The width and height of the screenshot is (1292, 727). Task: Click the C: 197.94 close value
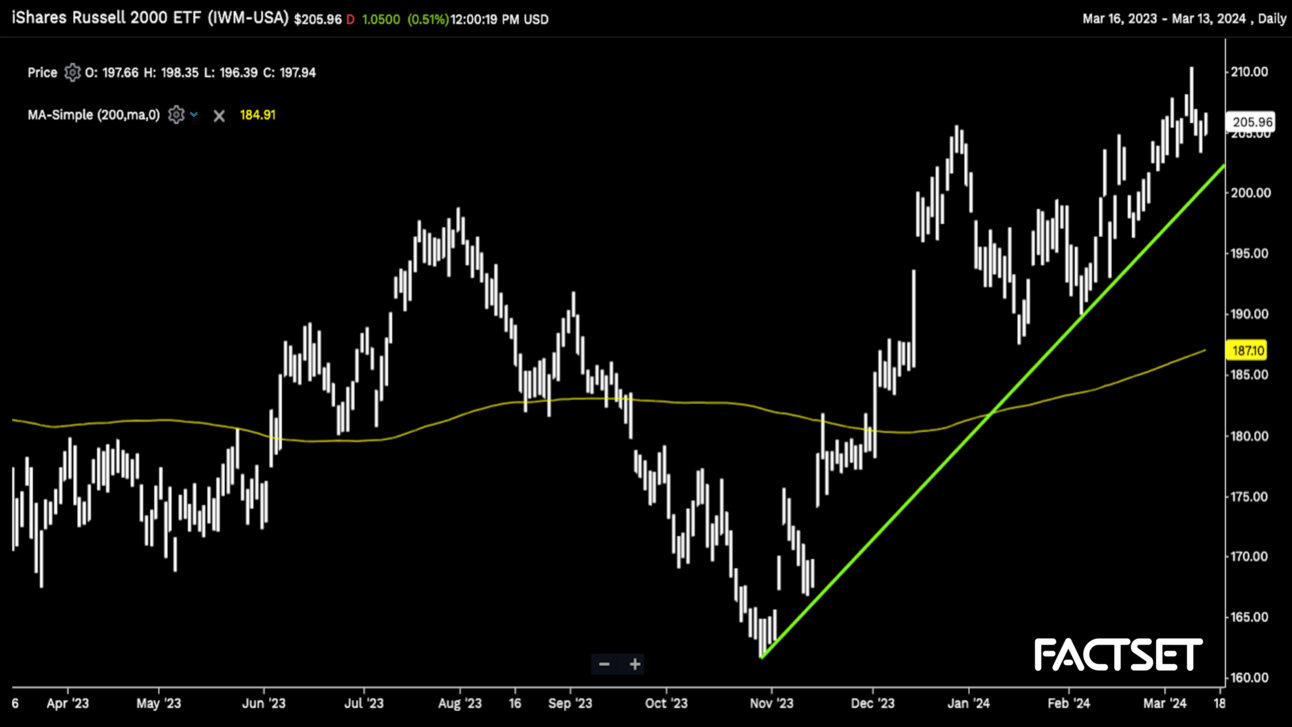coord(289,72)
